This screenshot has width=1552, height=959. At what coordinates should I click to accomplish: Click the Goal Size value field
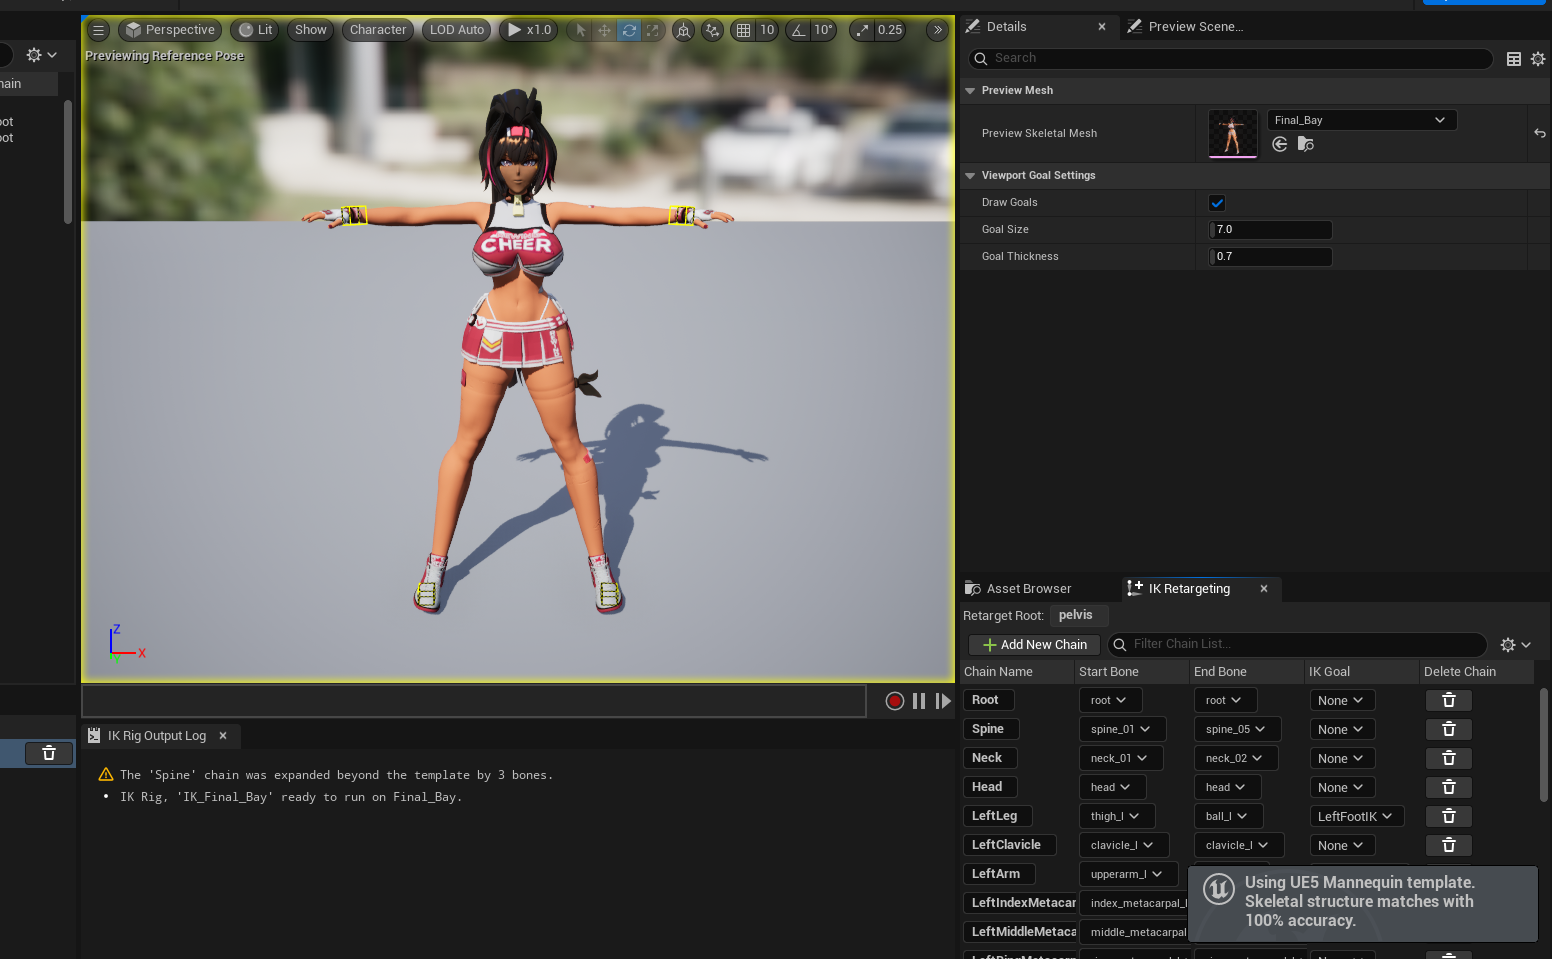(x=1270, y=230)
